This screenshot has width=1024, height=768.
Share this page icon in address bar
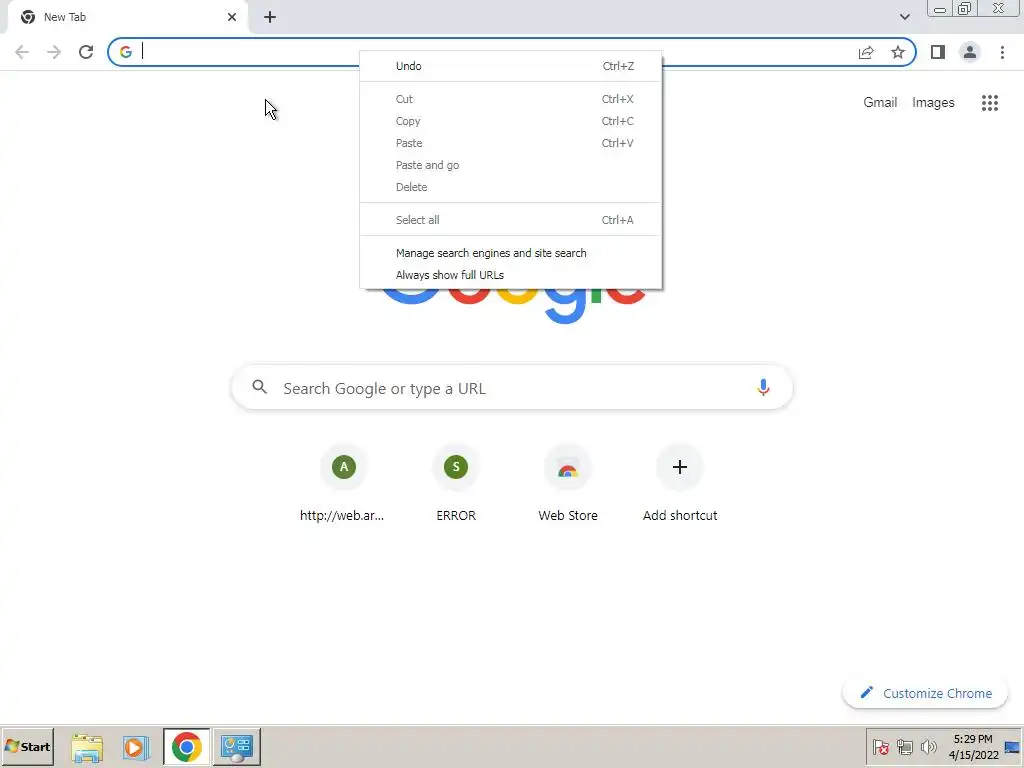coord(866,52)
